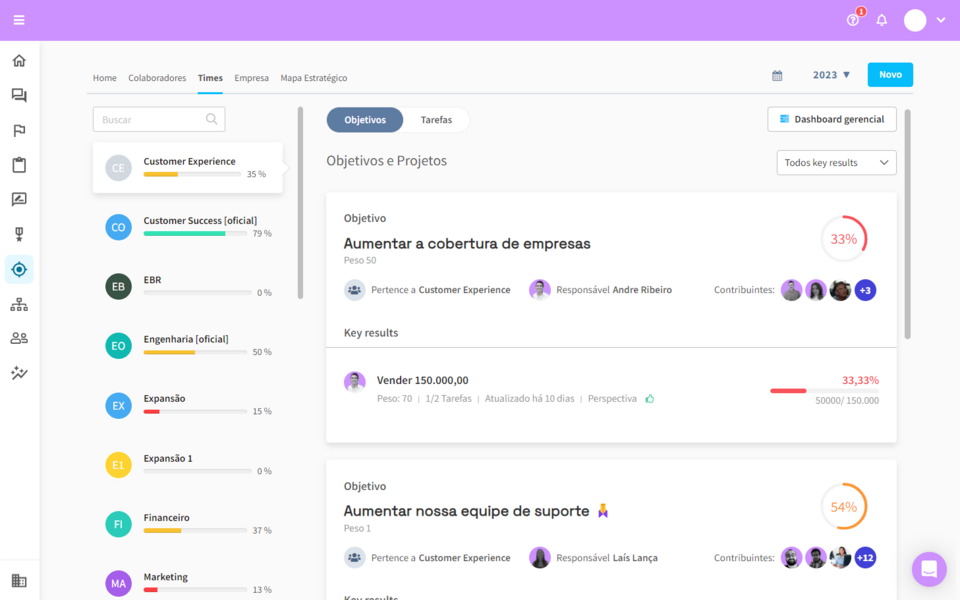Switch to the Colaboradores tab
The width and height of the screenshot is (960, 600).
point(157,78)
